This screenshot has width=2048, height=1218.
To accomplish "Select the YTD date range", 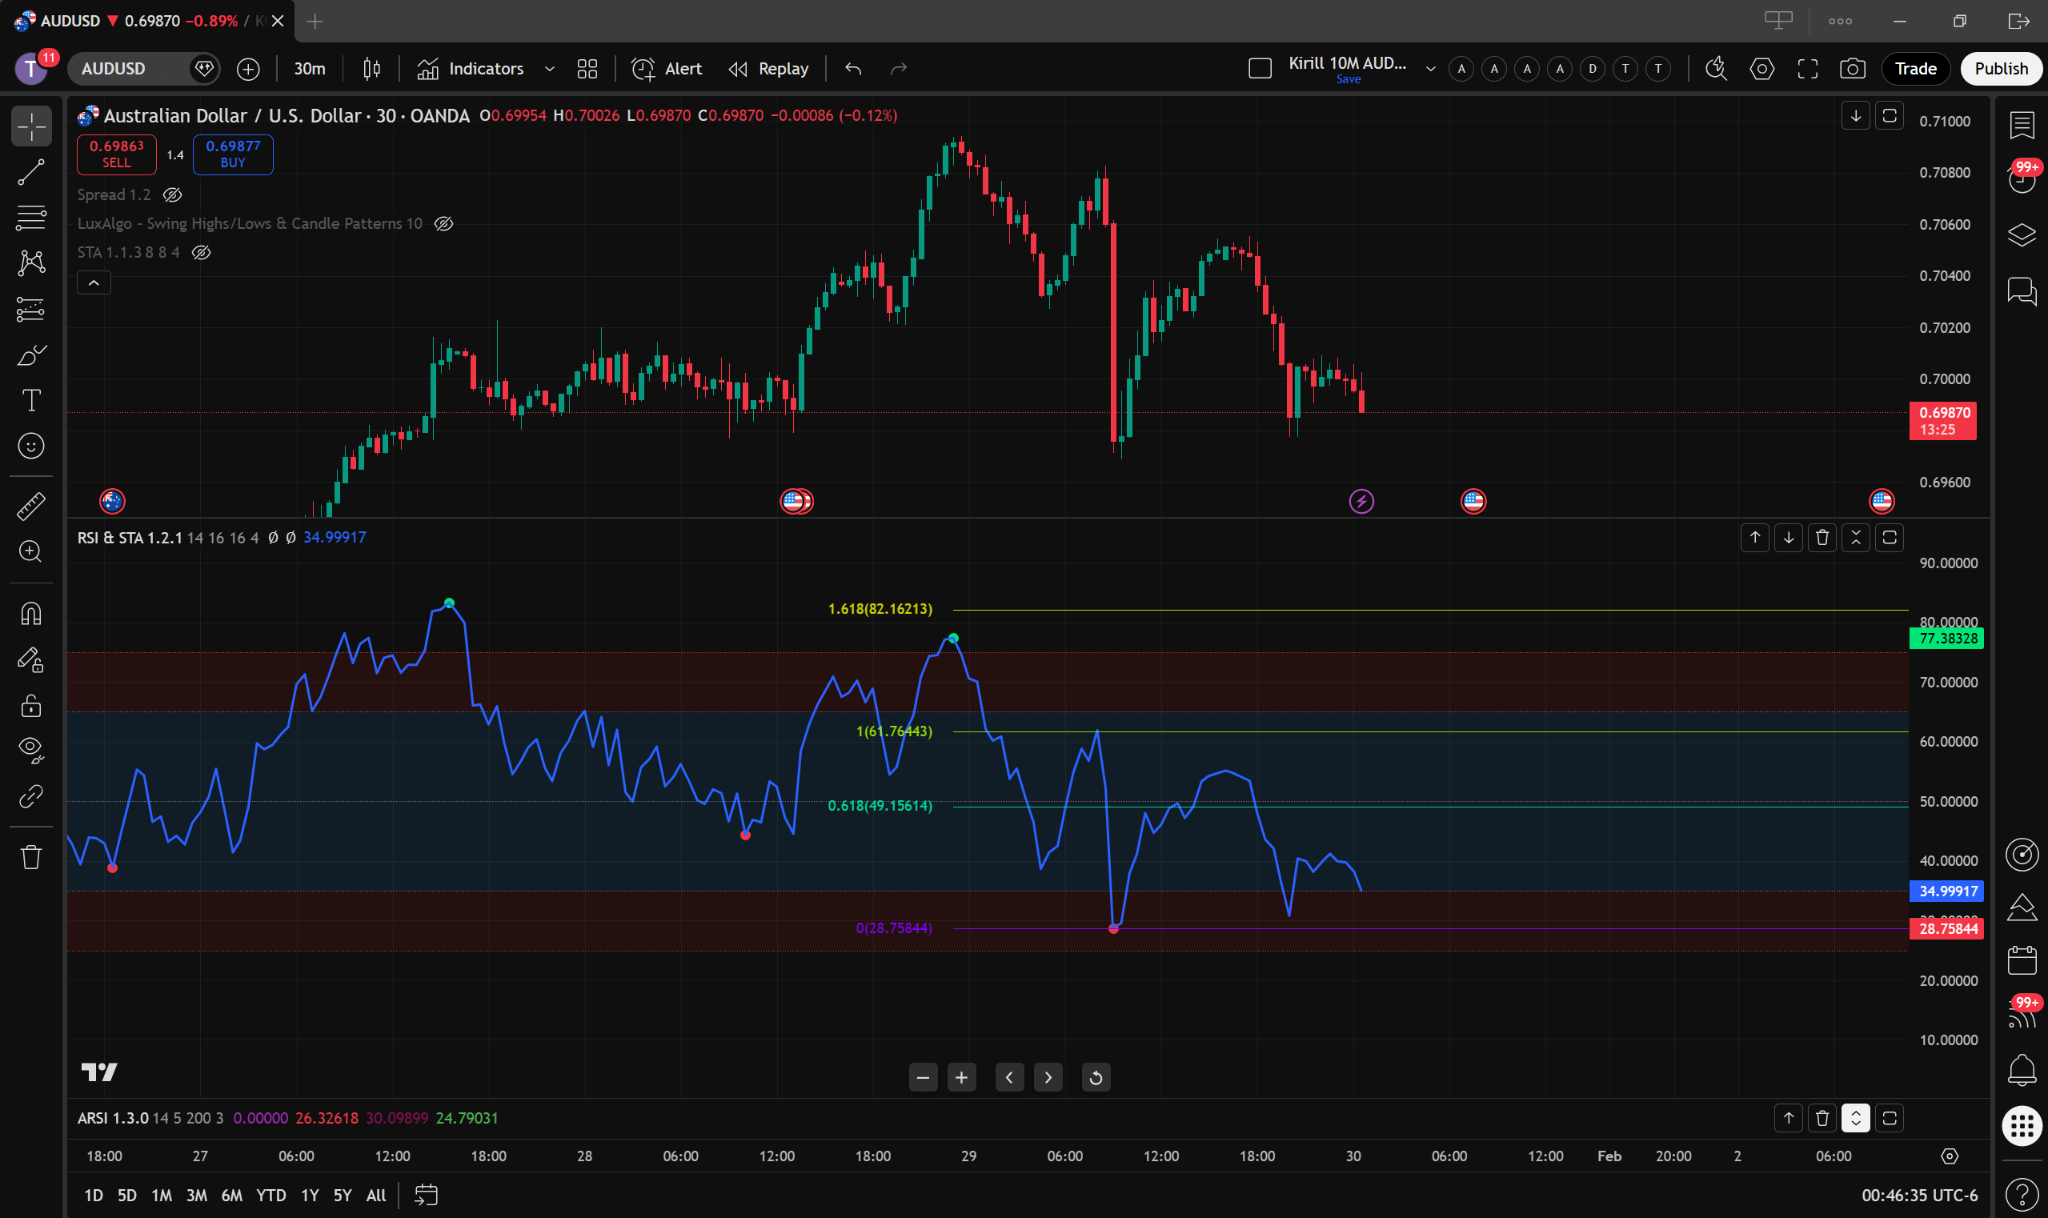I will (x=270, y=1195).
